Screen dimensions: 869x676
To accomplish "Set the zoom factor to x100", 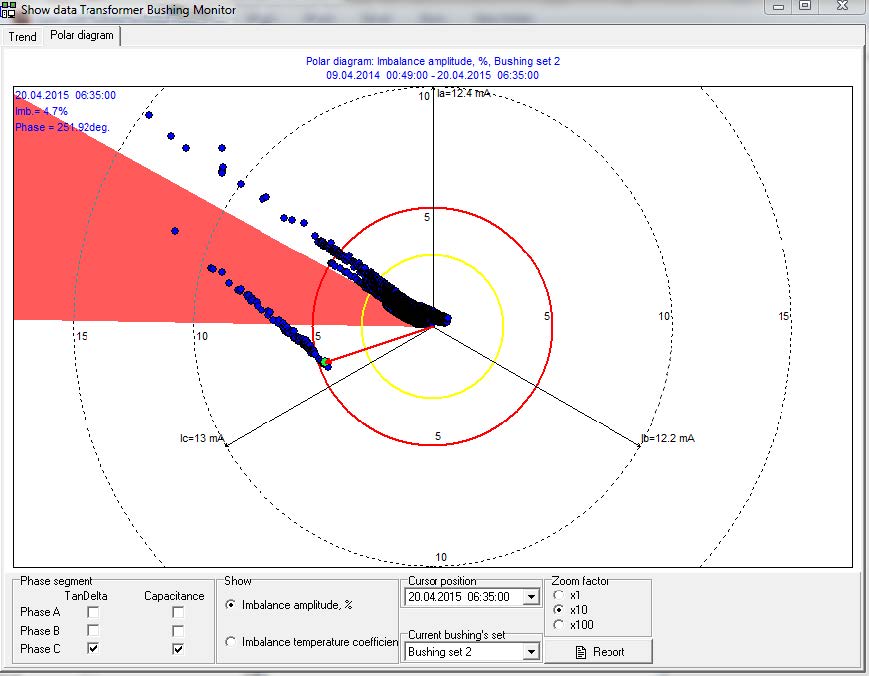I will pyautogui.click(x=559, y=624).
